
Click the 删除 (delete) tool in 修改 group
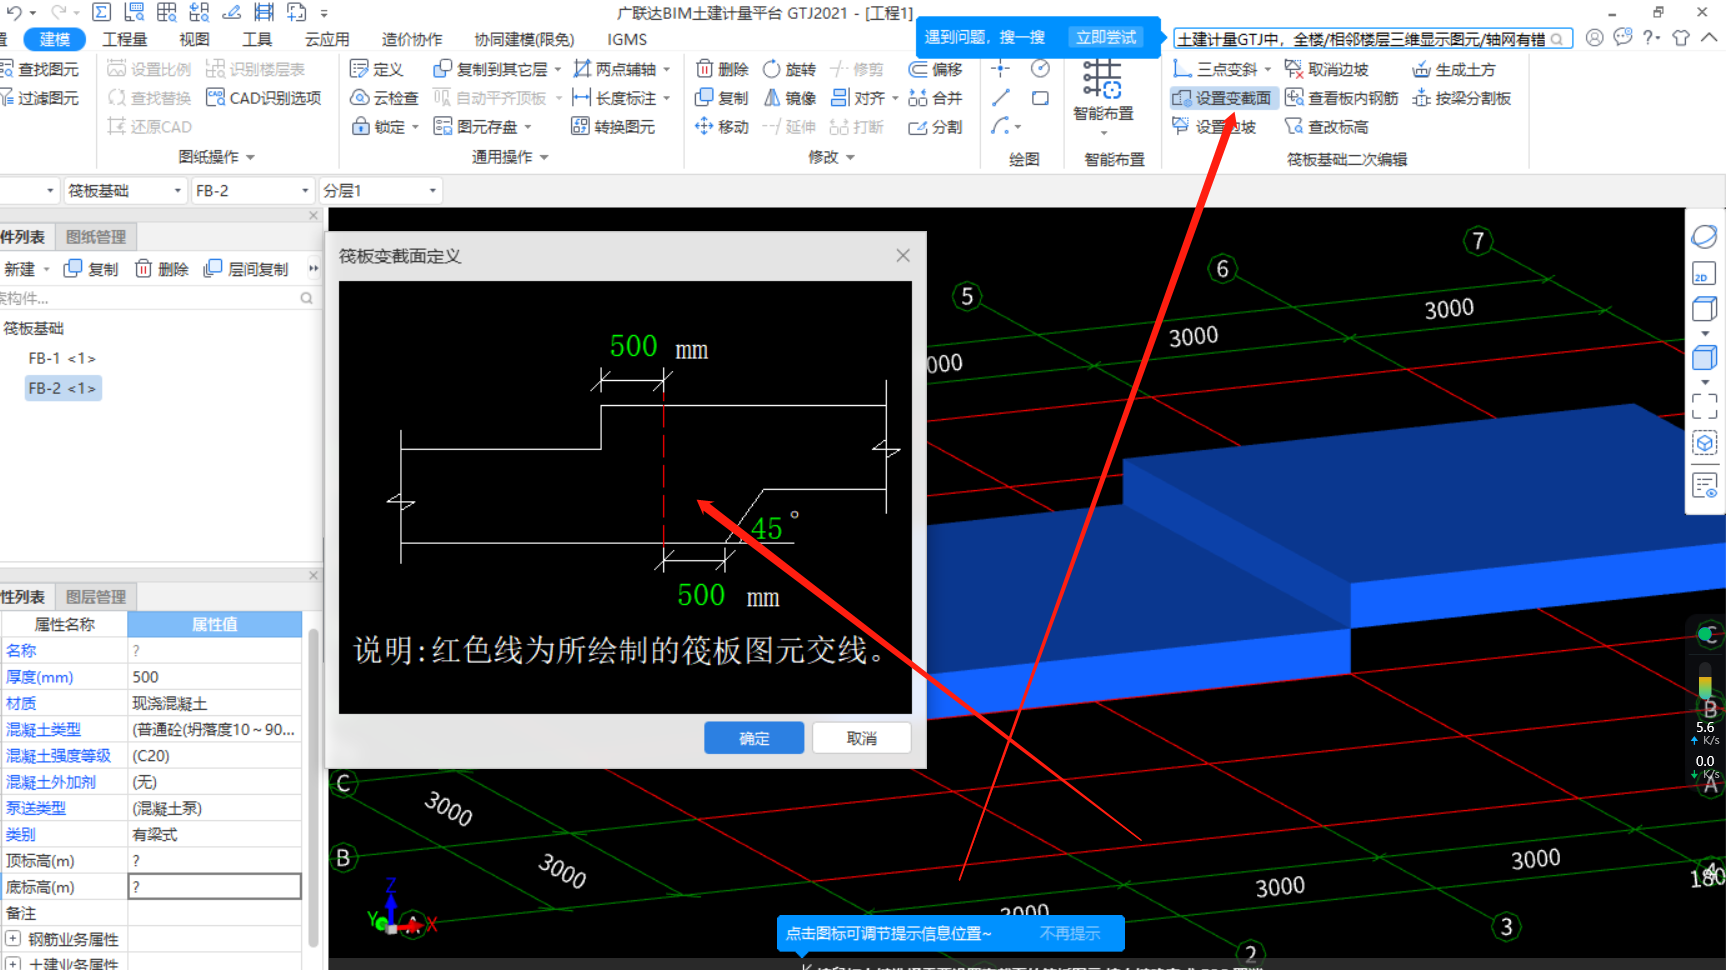point(722,69)
